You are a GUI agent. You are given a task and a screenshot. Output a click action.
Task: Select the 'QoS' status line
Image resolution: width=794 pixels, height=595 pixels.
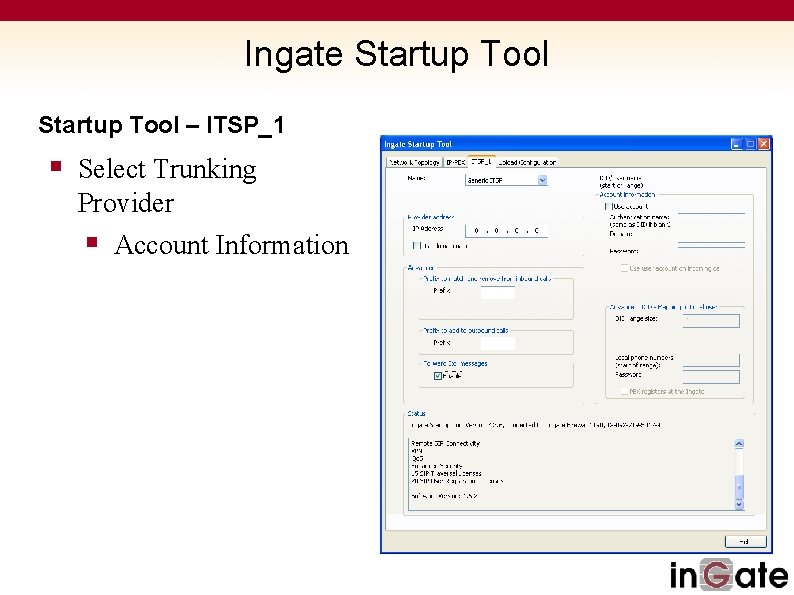coord(417,458)
